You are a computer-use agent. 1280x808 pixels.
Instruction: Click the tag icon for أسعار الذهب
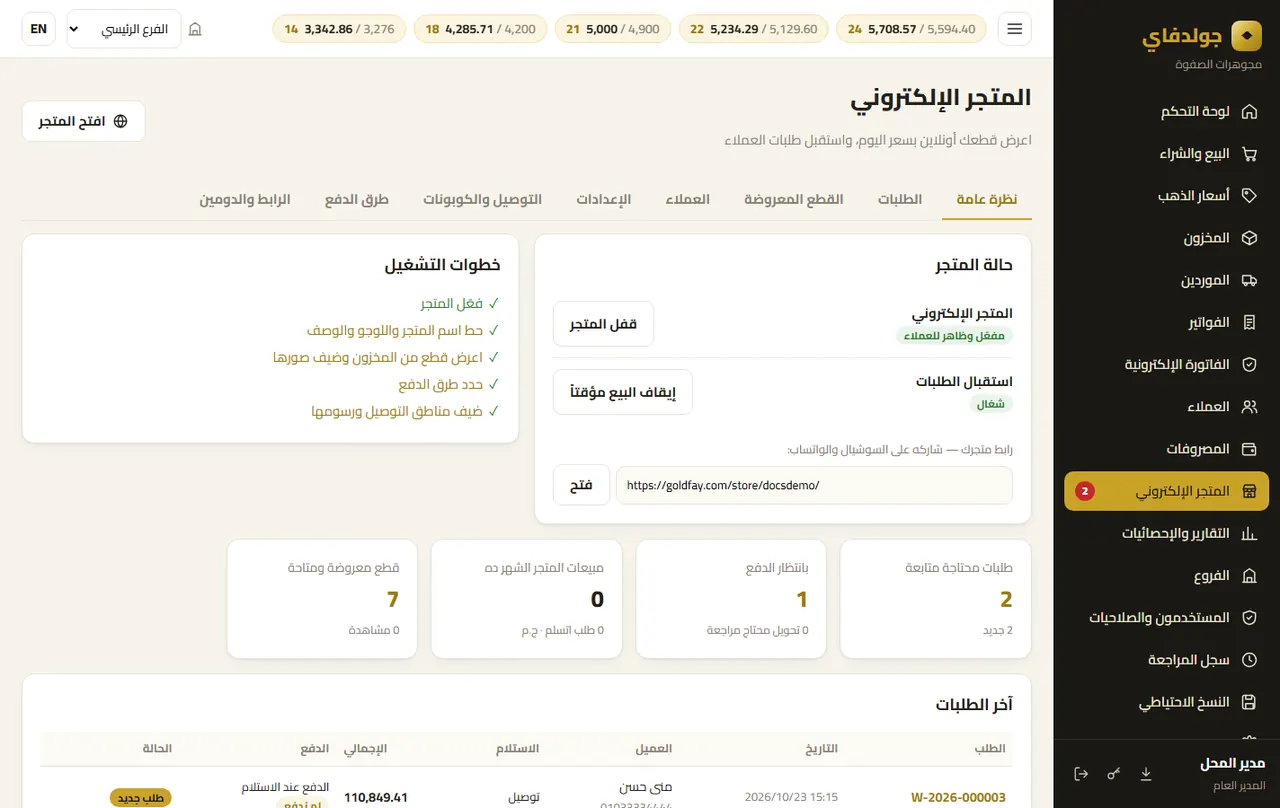click(x=1249, y=196)
